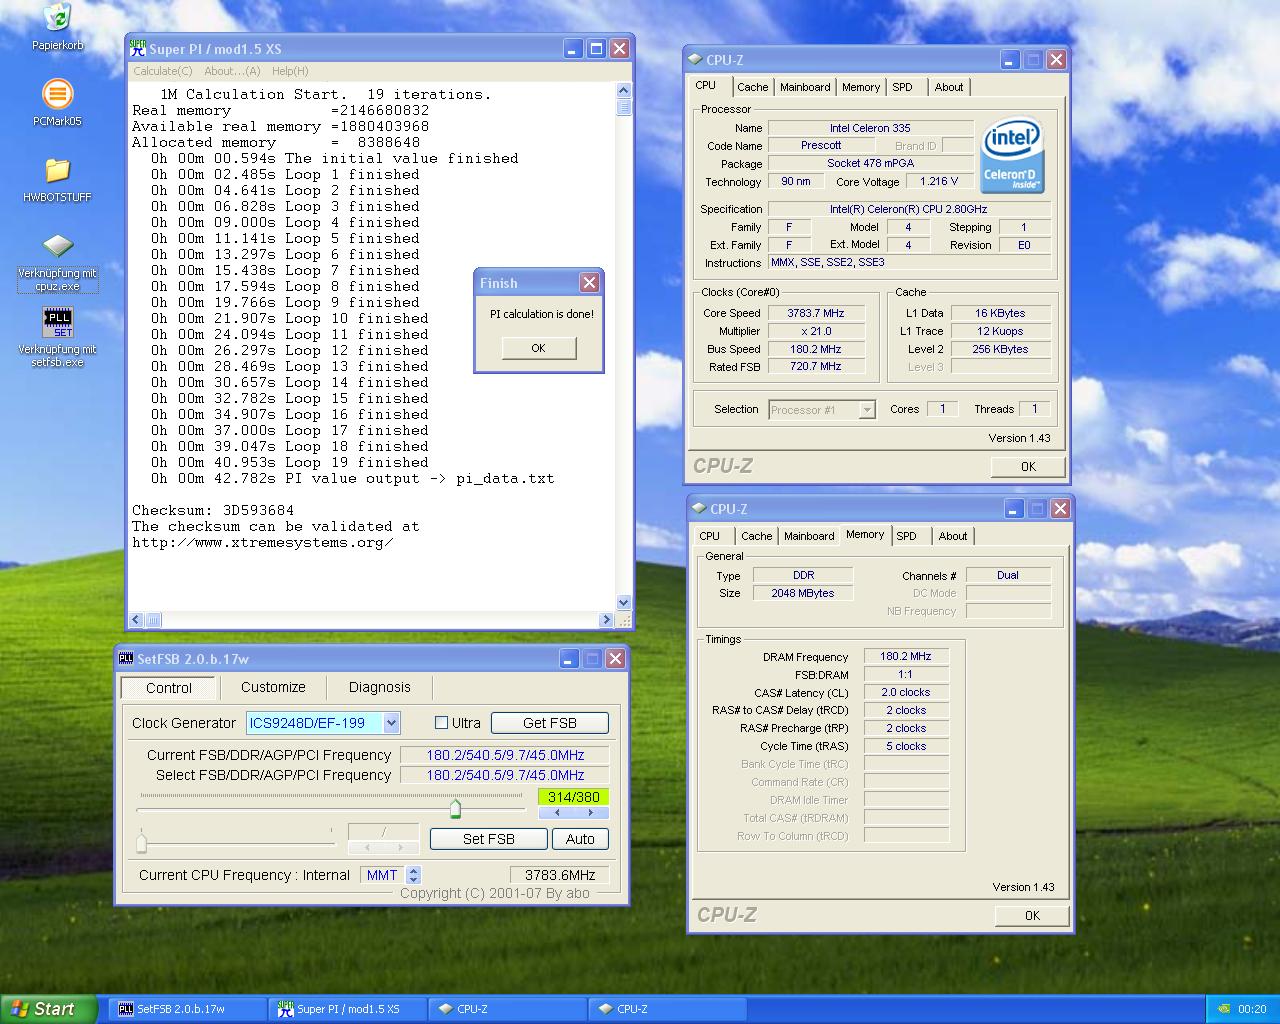The image size is (1280, 1024).
Task: Switch to the Diagnosis tab in SetFSB
Action: point(379,687)
